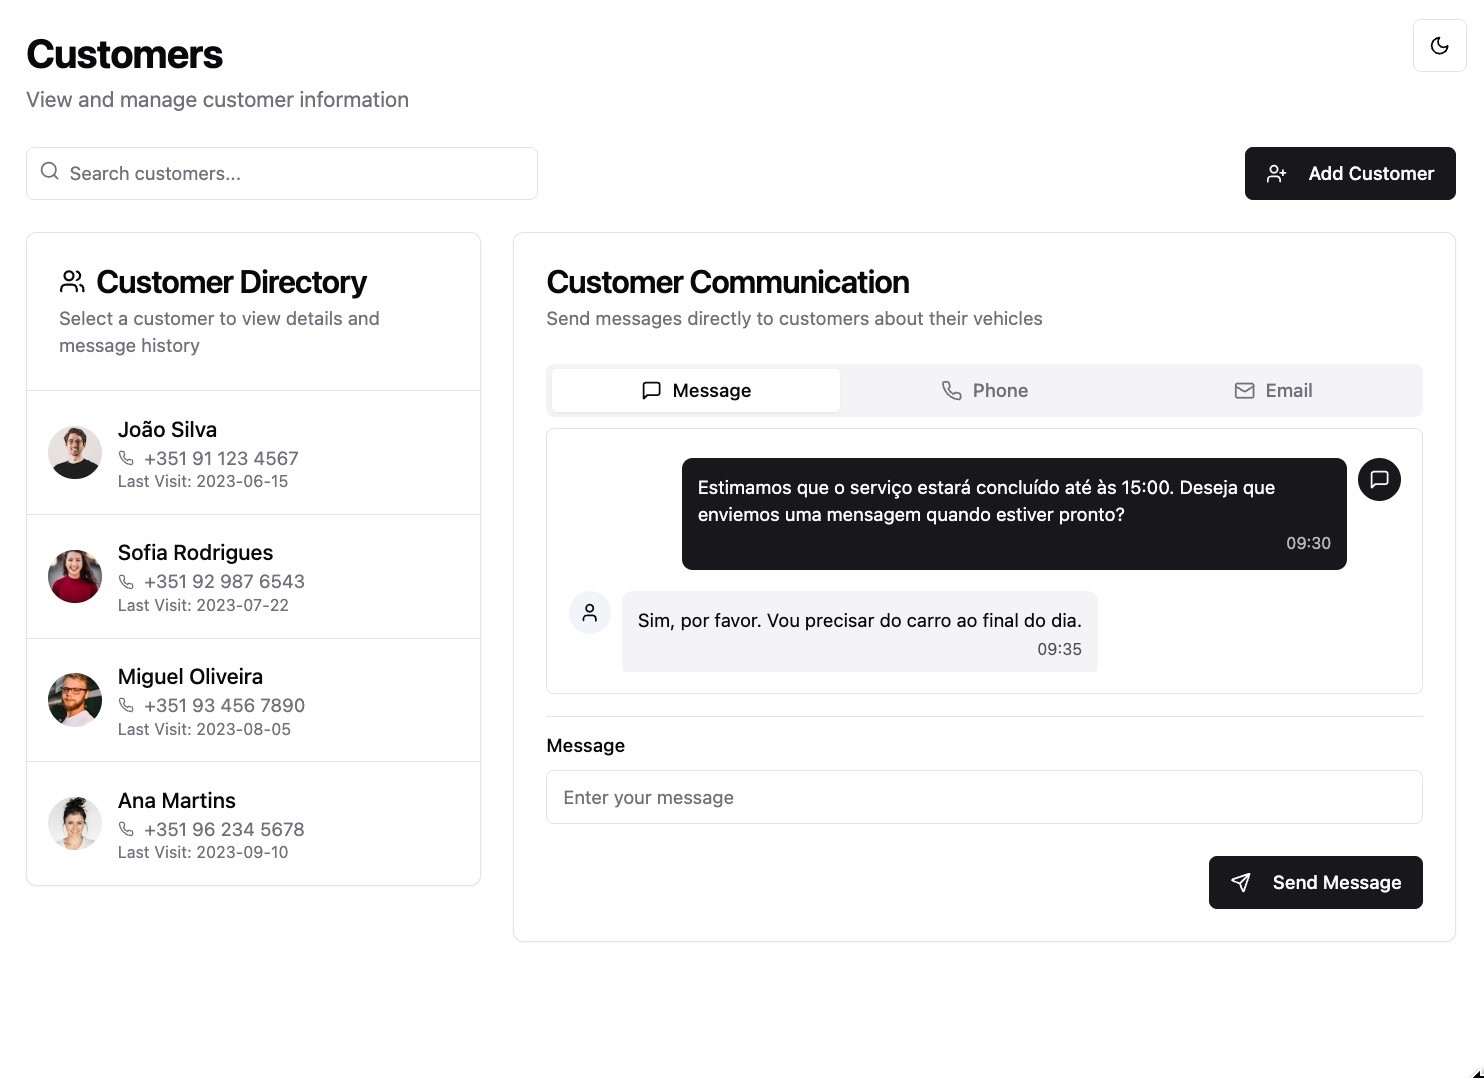This screenshot has width=1484, height=1078.
Task: Click phone icon beside +351 91 123 4567
Action: pos(126,458)
